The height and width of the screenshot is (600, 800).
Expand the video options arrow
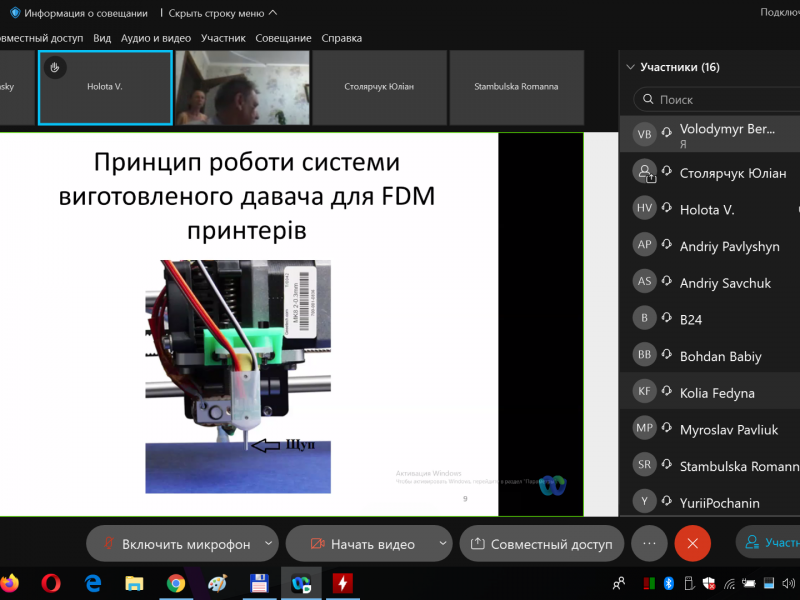pos(443,544)
